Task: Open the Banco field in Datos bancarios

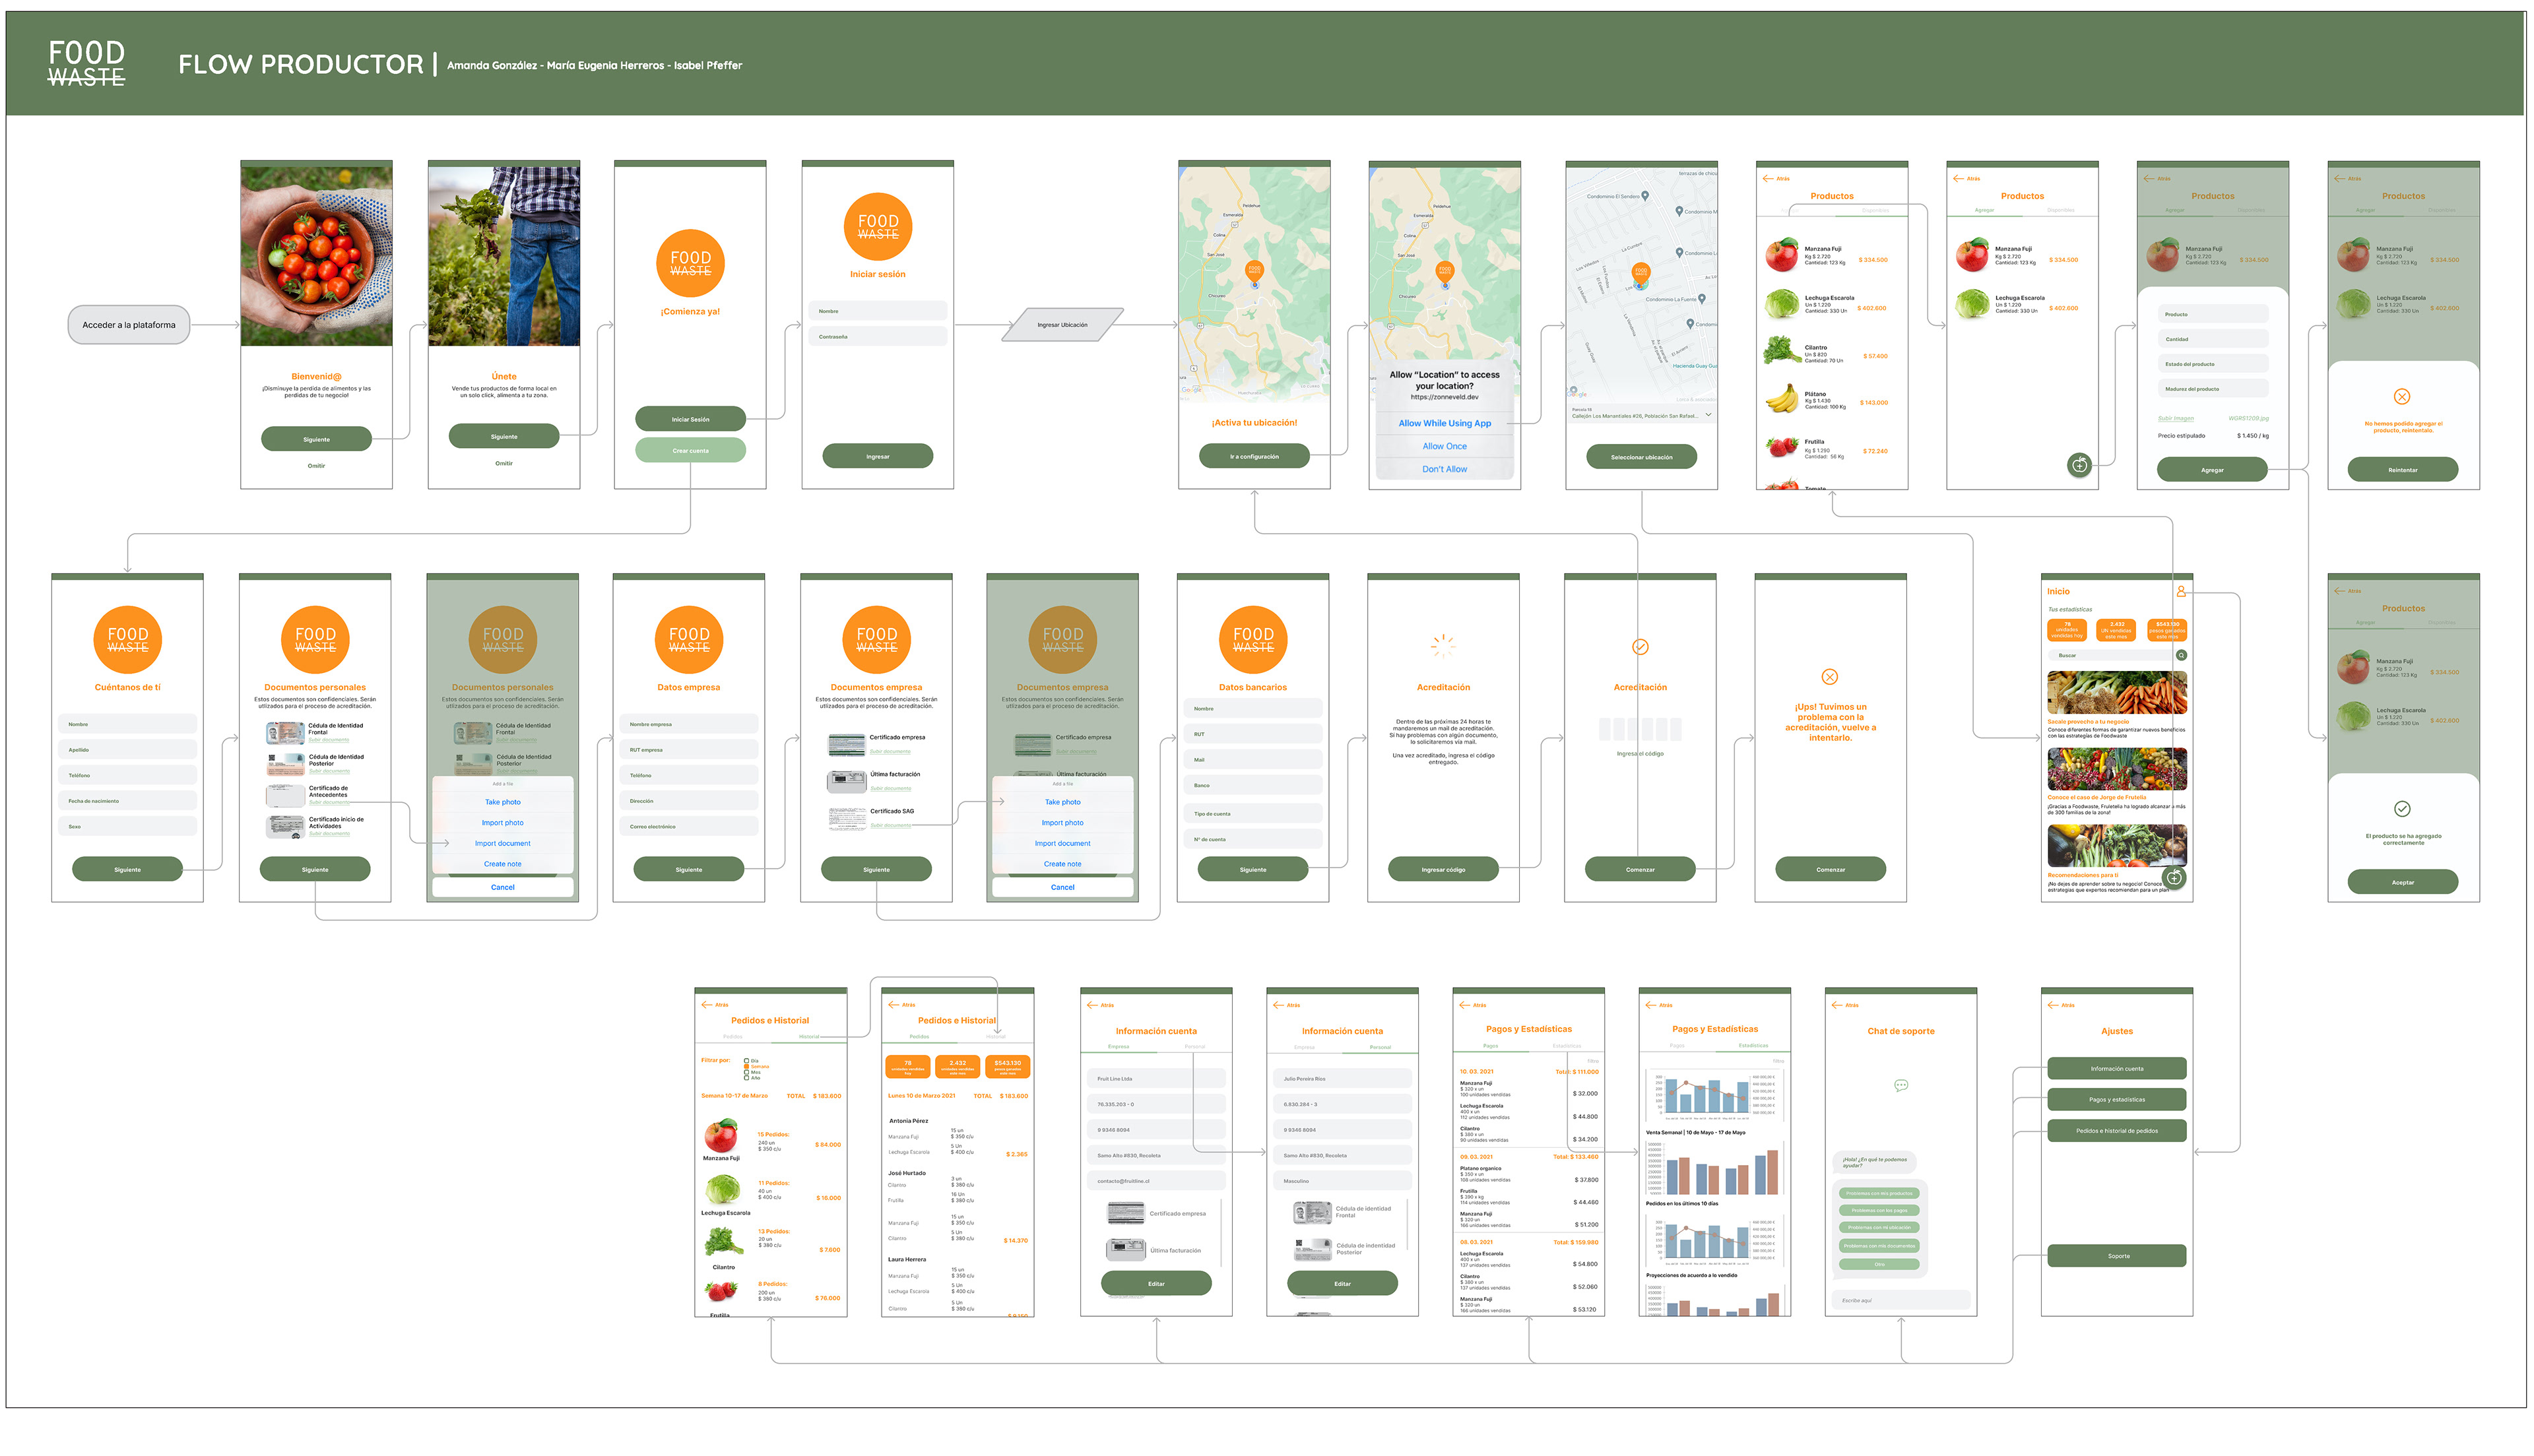Action: pos(1253,786)
